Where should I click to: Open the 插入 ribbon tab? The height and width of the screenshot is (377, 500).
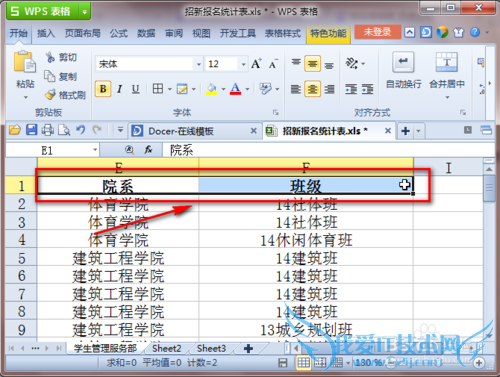click(46, 33)
